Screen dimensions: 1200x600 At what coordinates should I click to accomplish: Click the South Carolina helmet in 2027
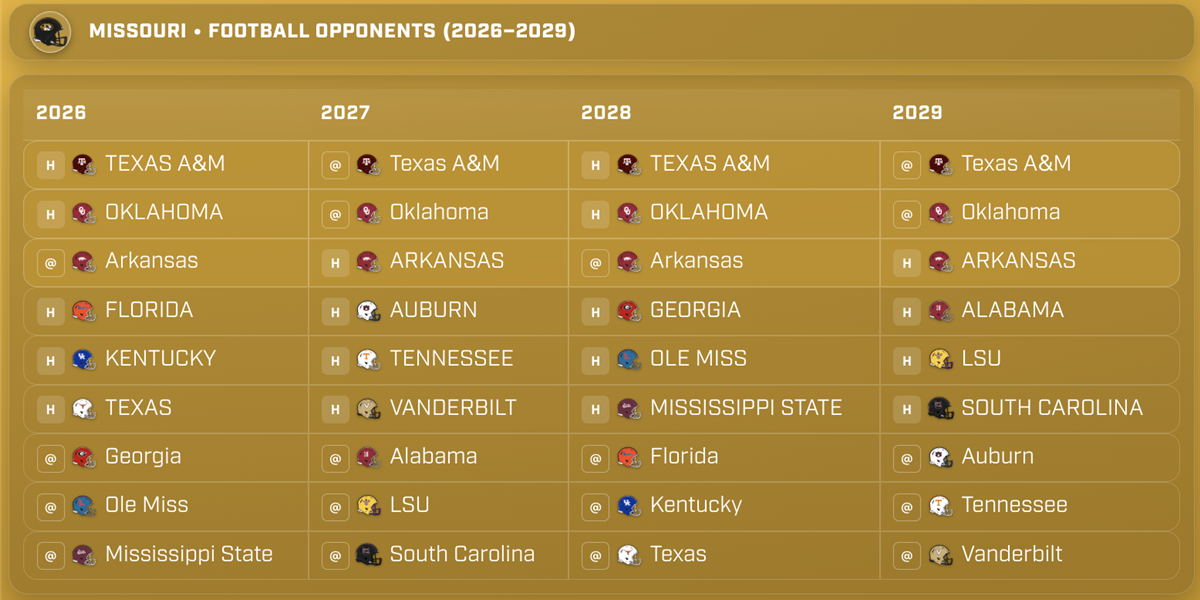pos(368,555)
